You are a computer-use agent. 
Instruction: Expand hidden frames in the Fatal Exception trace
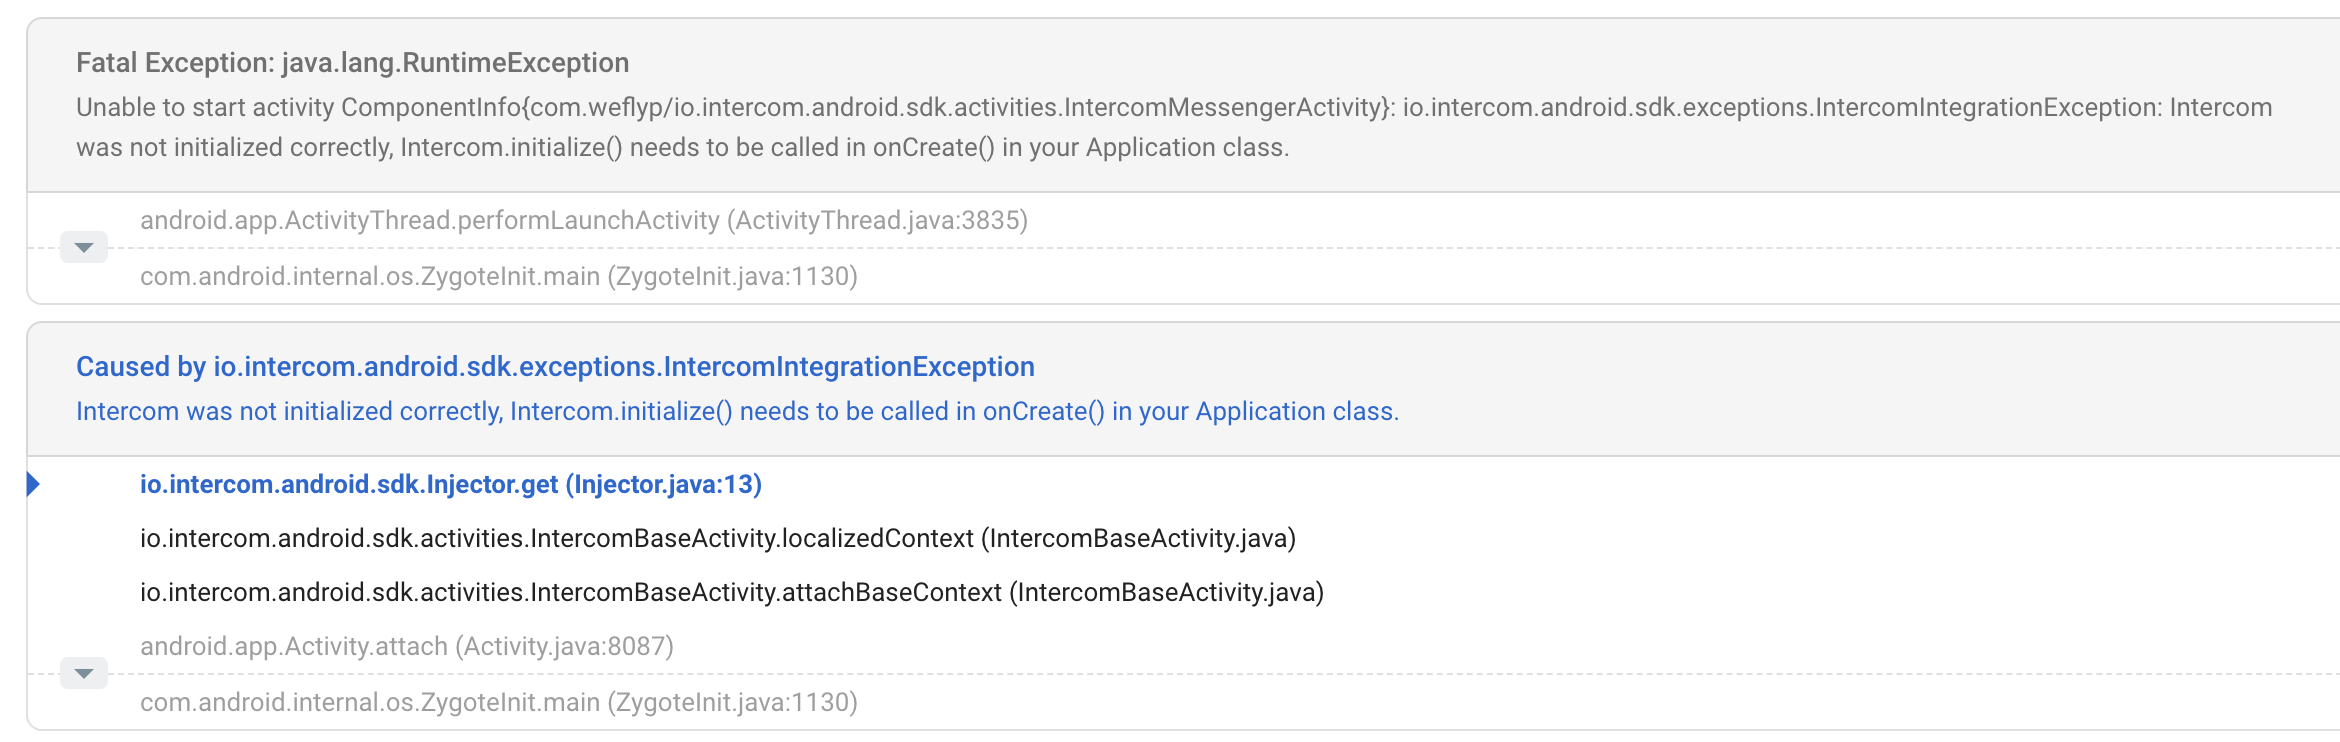(84, 246)
